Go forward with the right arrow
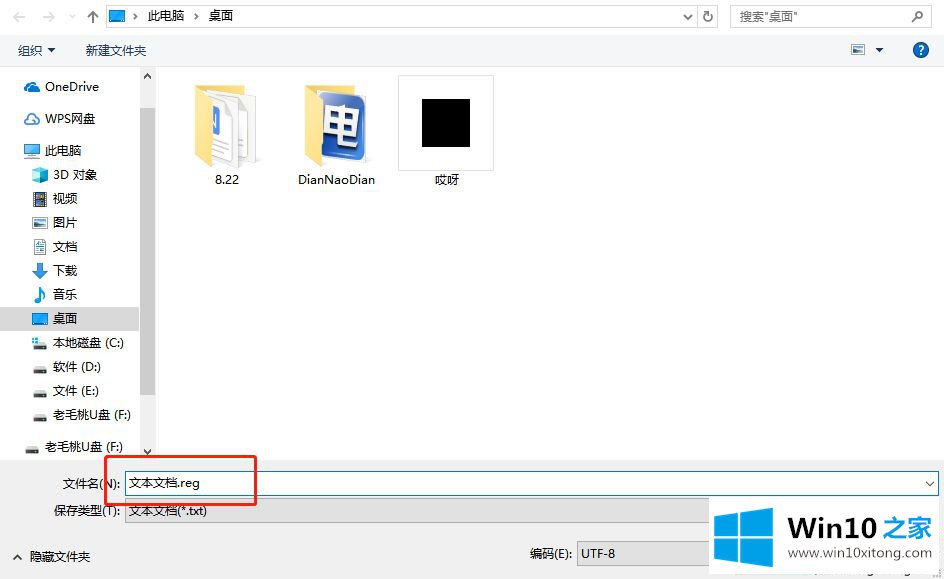944x579 pixels. pyautogui.click(x=49, y=17)
